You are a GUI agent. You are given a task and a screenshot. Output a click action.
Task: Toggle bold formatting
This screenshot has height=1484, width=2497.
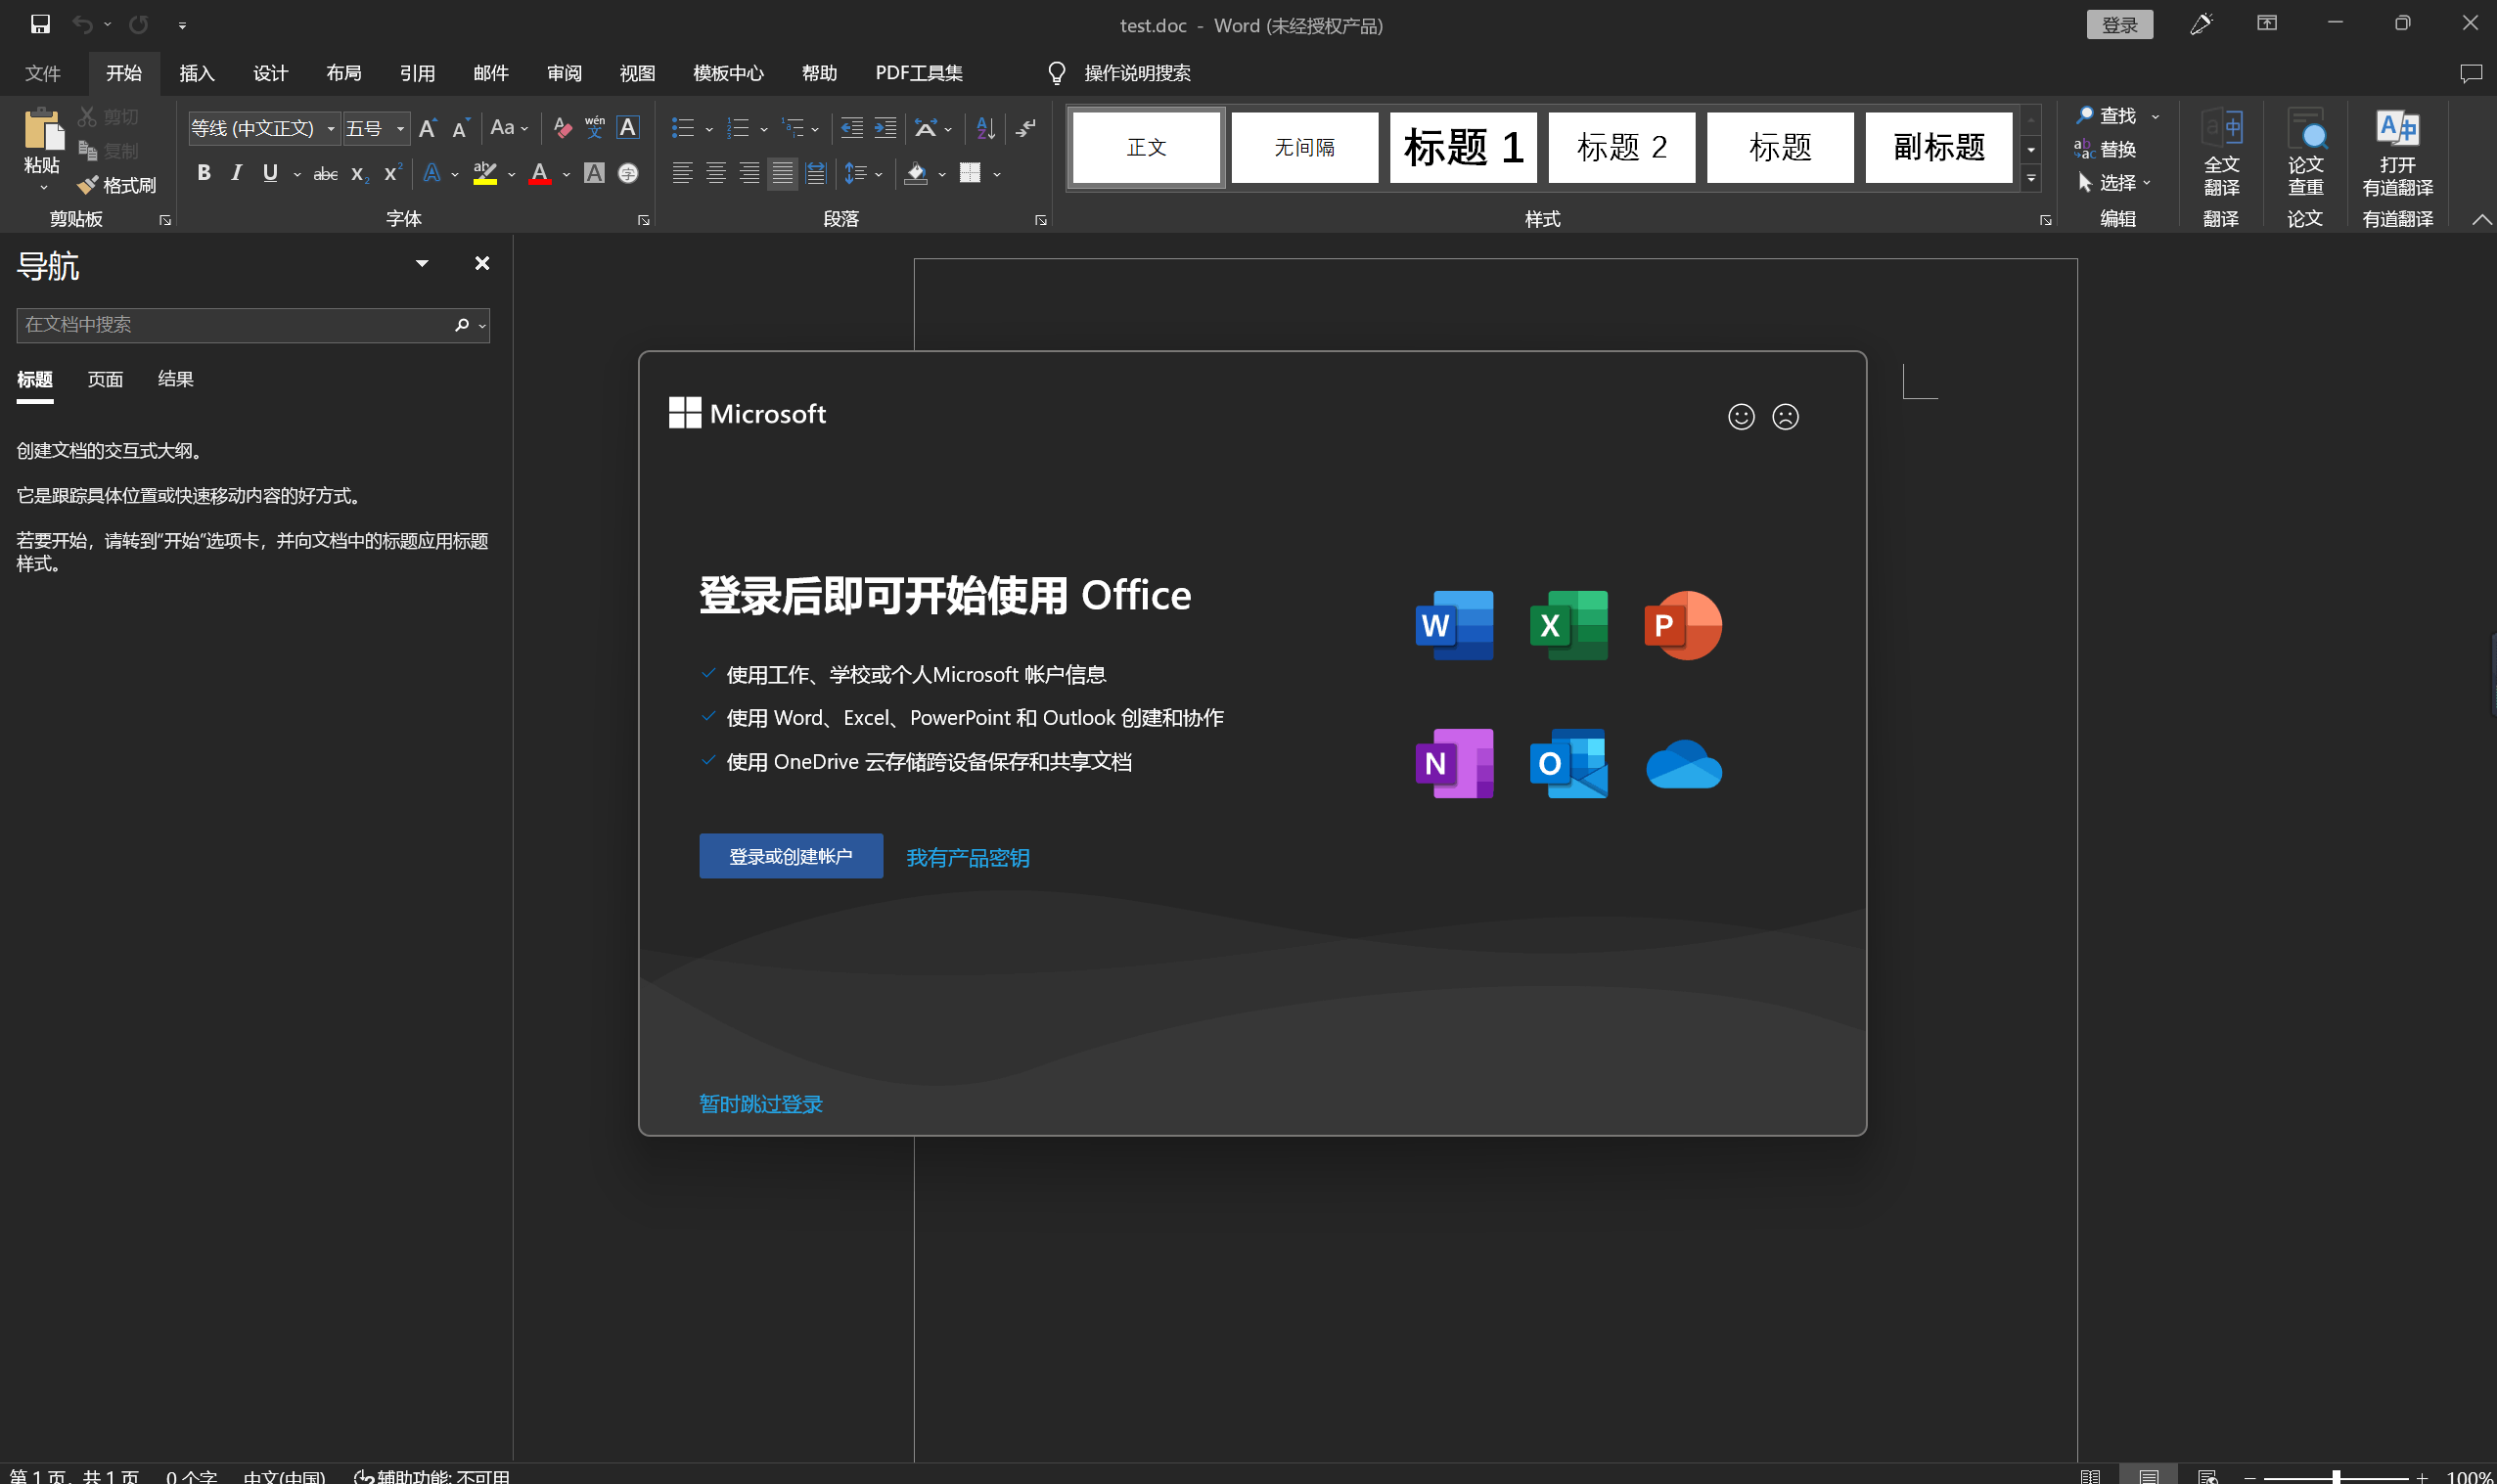click(x=204, y=173)
